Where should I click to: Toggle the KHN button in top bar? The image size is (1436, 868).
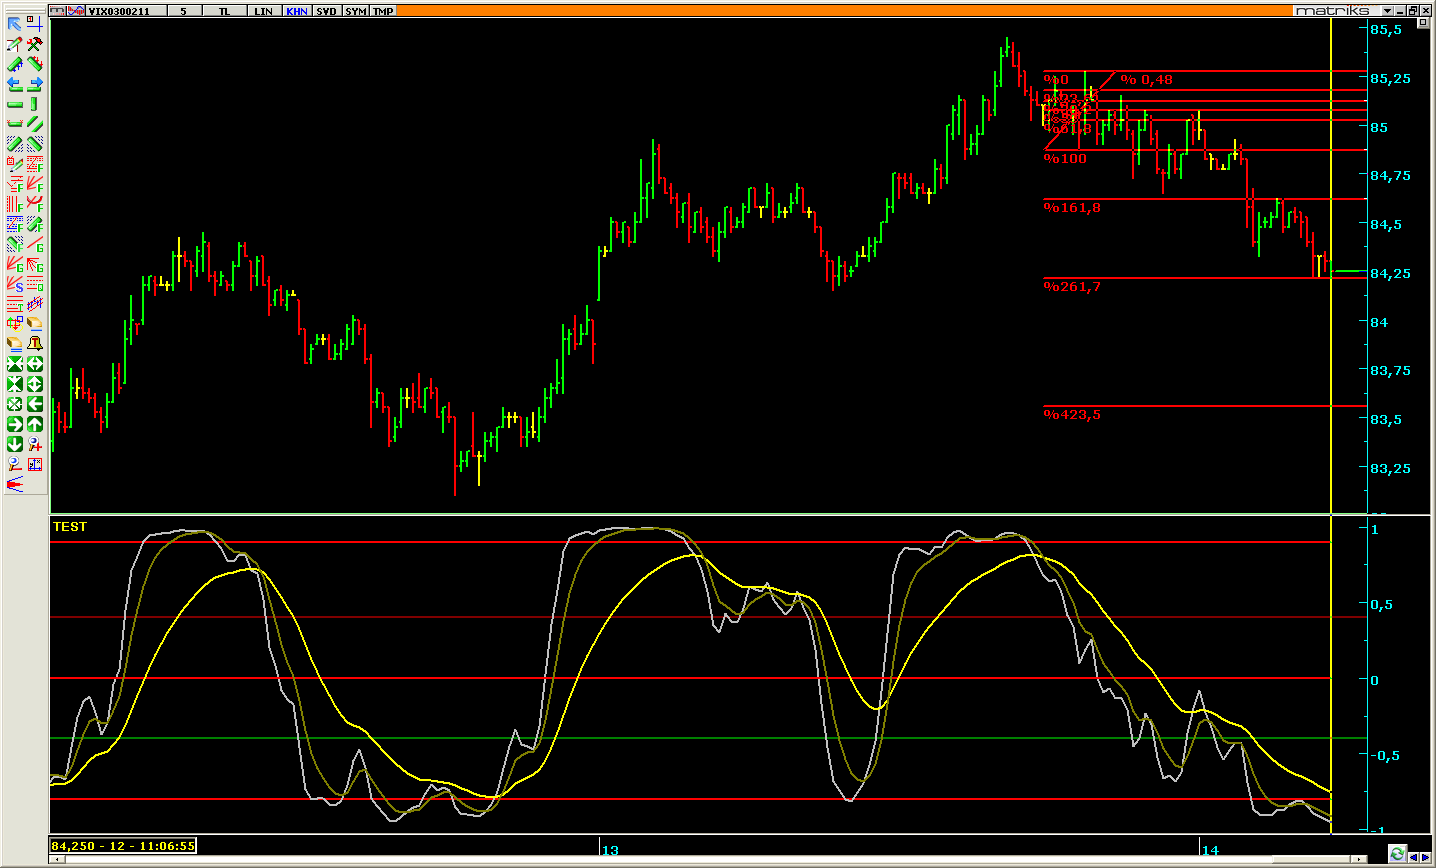click(297, 11)
